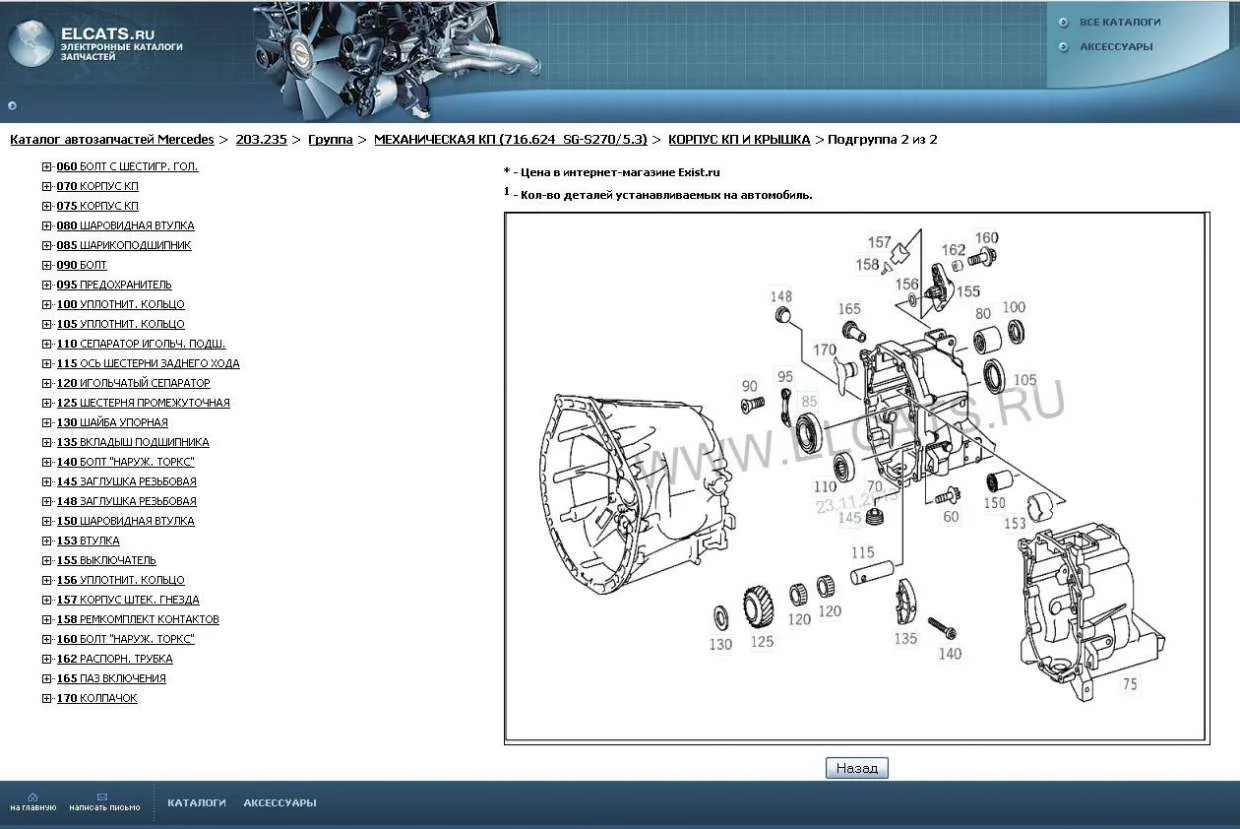Open the 148 ЗАГЛУШКА РЕЗЬБОВАЯ link

click(127, 501)
